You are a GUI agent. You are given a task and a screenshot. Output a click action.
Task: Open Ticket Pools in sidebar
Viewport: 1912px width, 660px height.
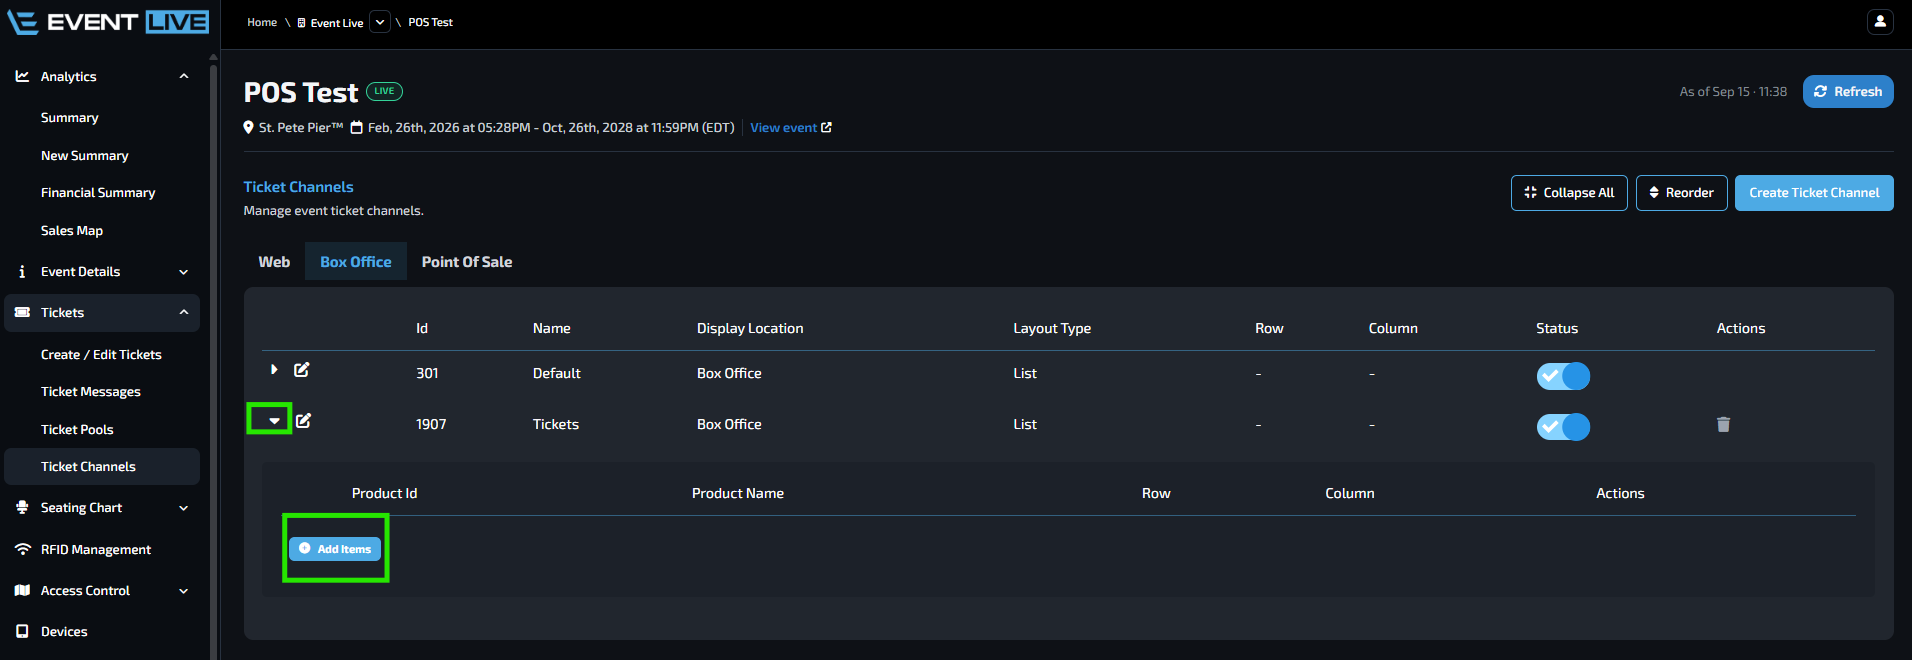pos(77,430)
